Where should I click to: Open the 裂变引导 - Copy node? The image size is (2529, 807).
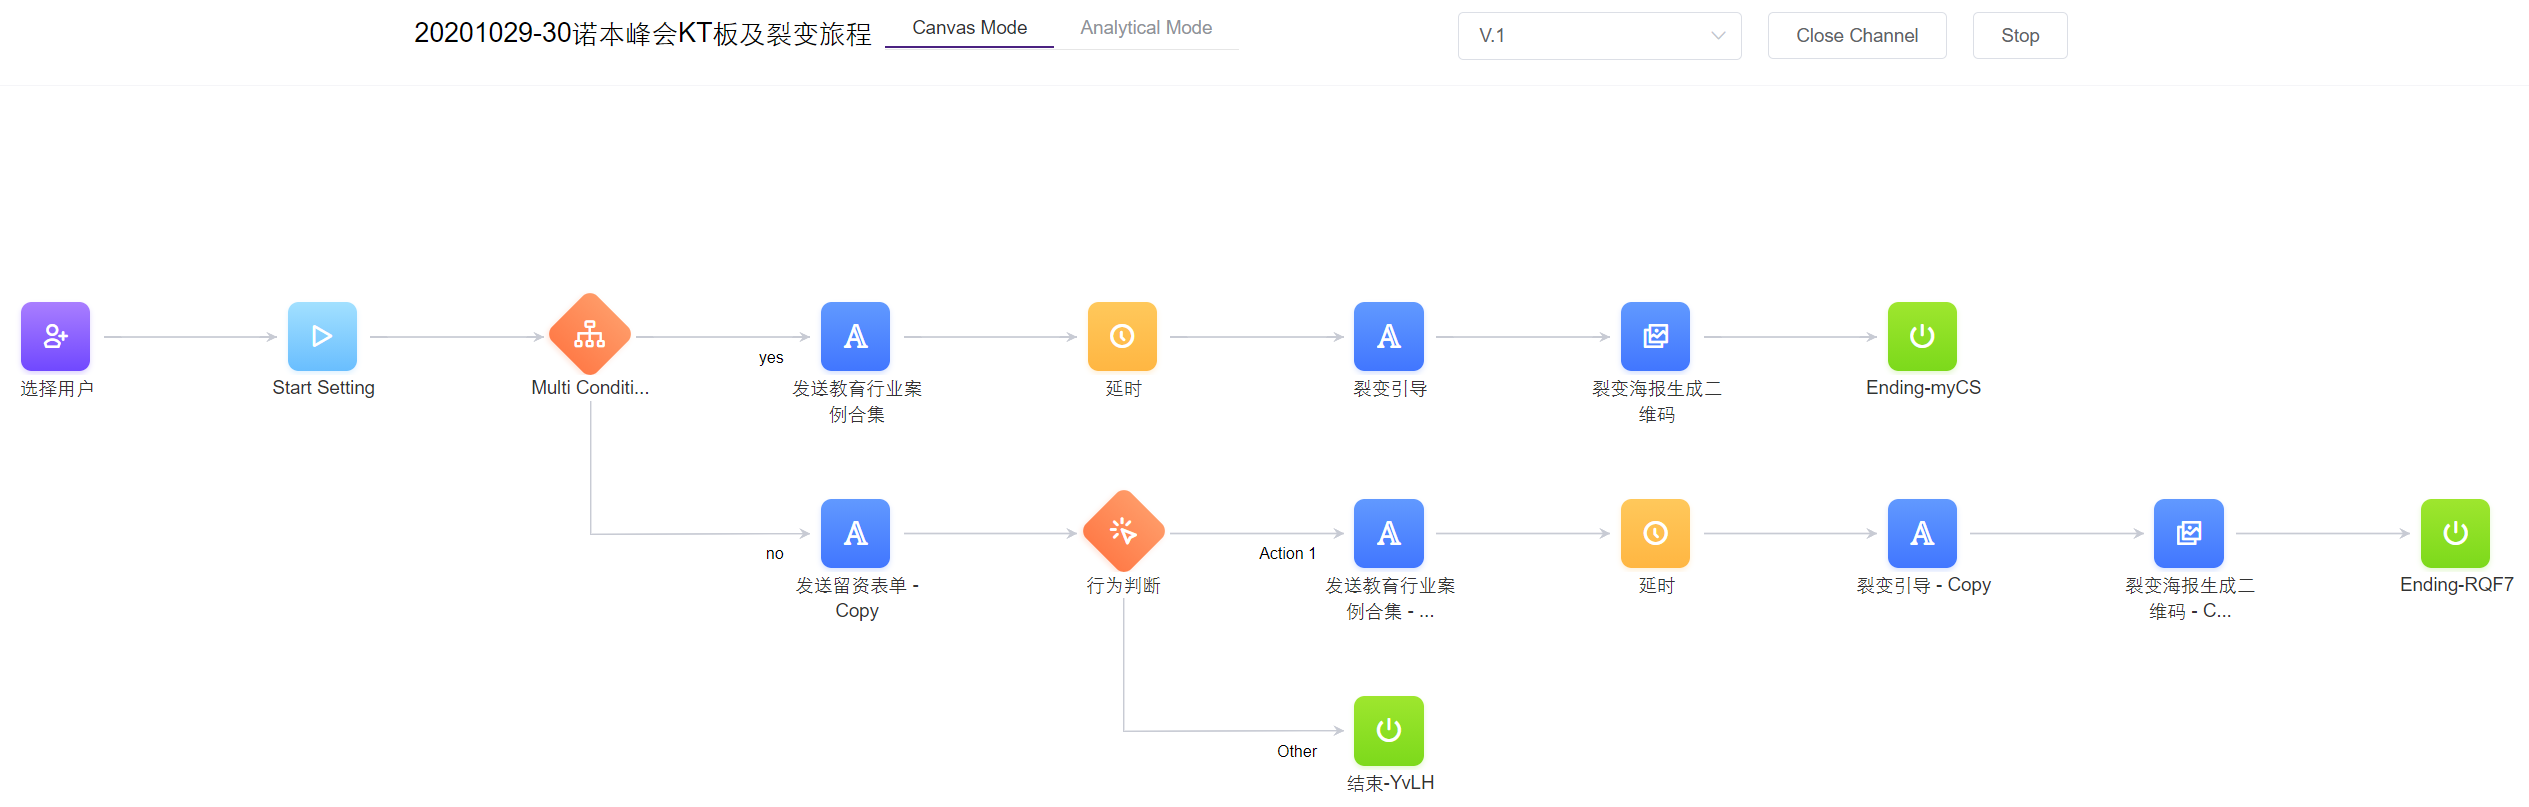(1921, 533)
